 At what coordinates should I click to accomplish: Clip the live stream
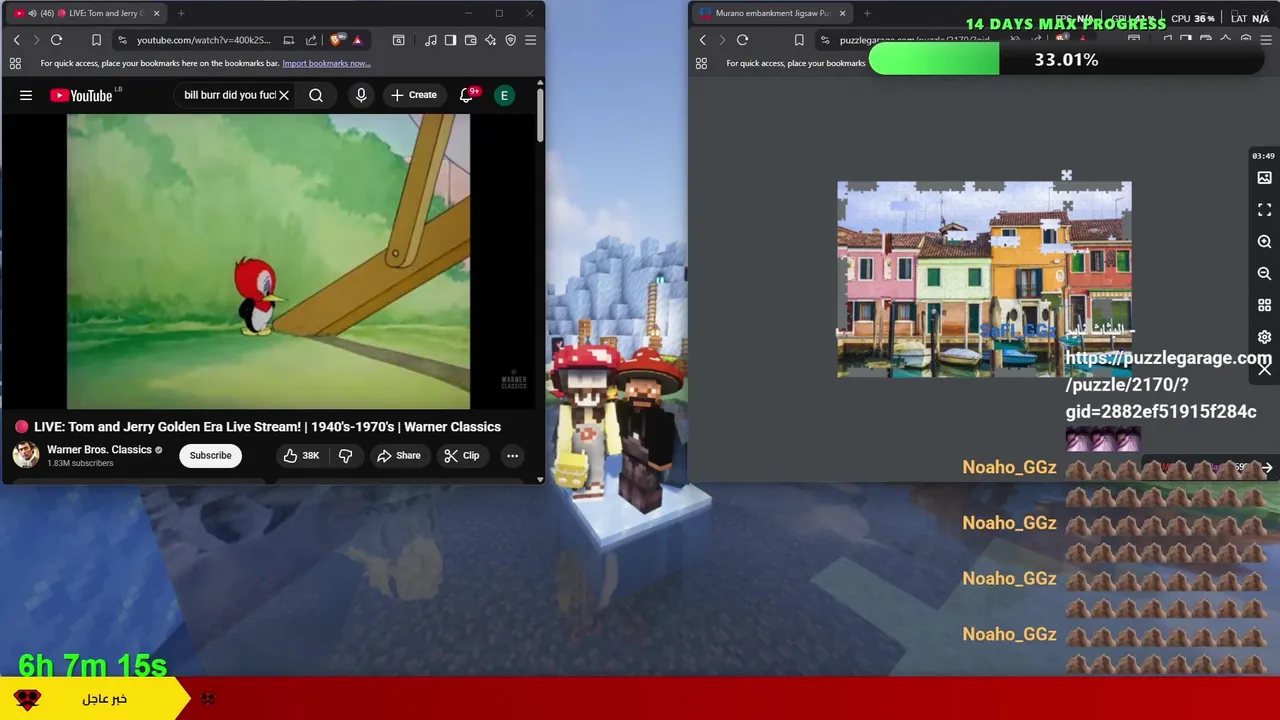[x=462, y=455]
